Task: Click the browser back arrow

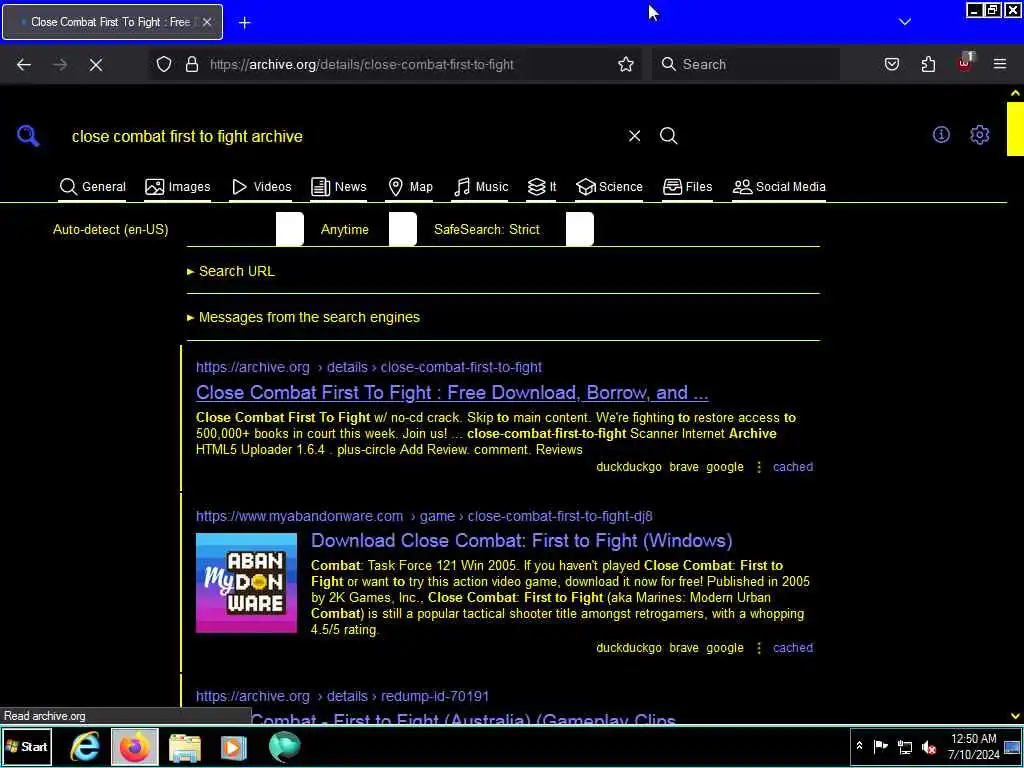Action: point(24,64)
